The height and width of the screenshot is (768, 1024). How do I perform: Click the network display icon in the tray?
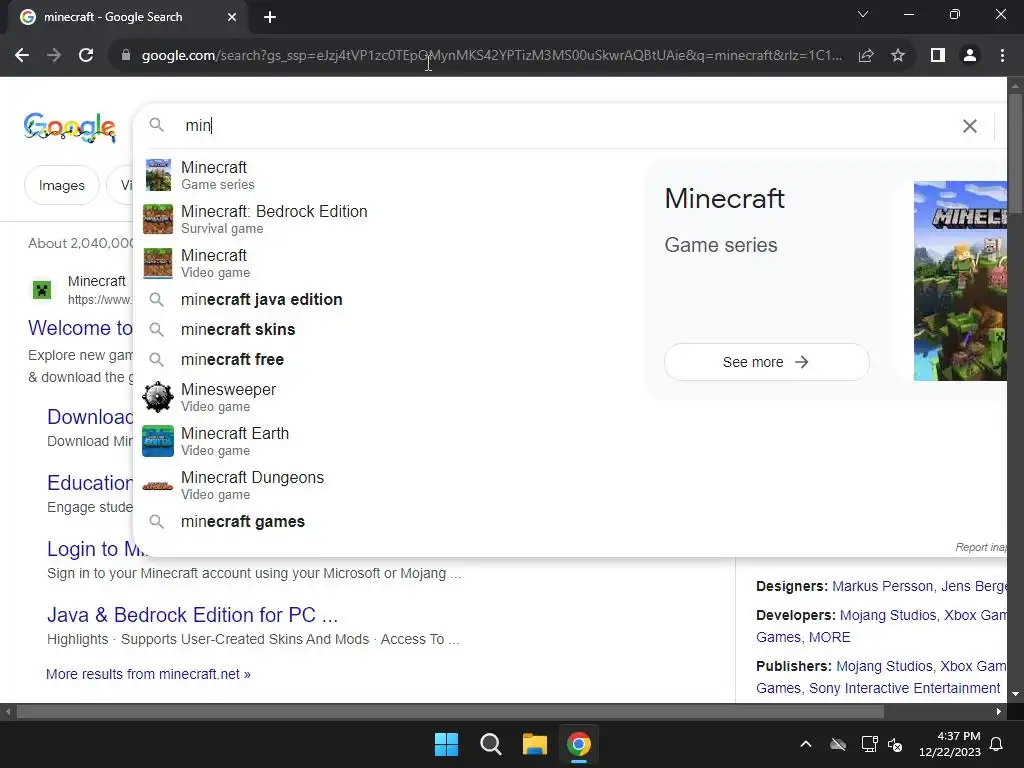[869, 744]
